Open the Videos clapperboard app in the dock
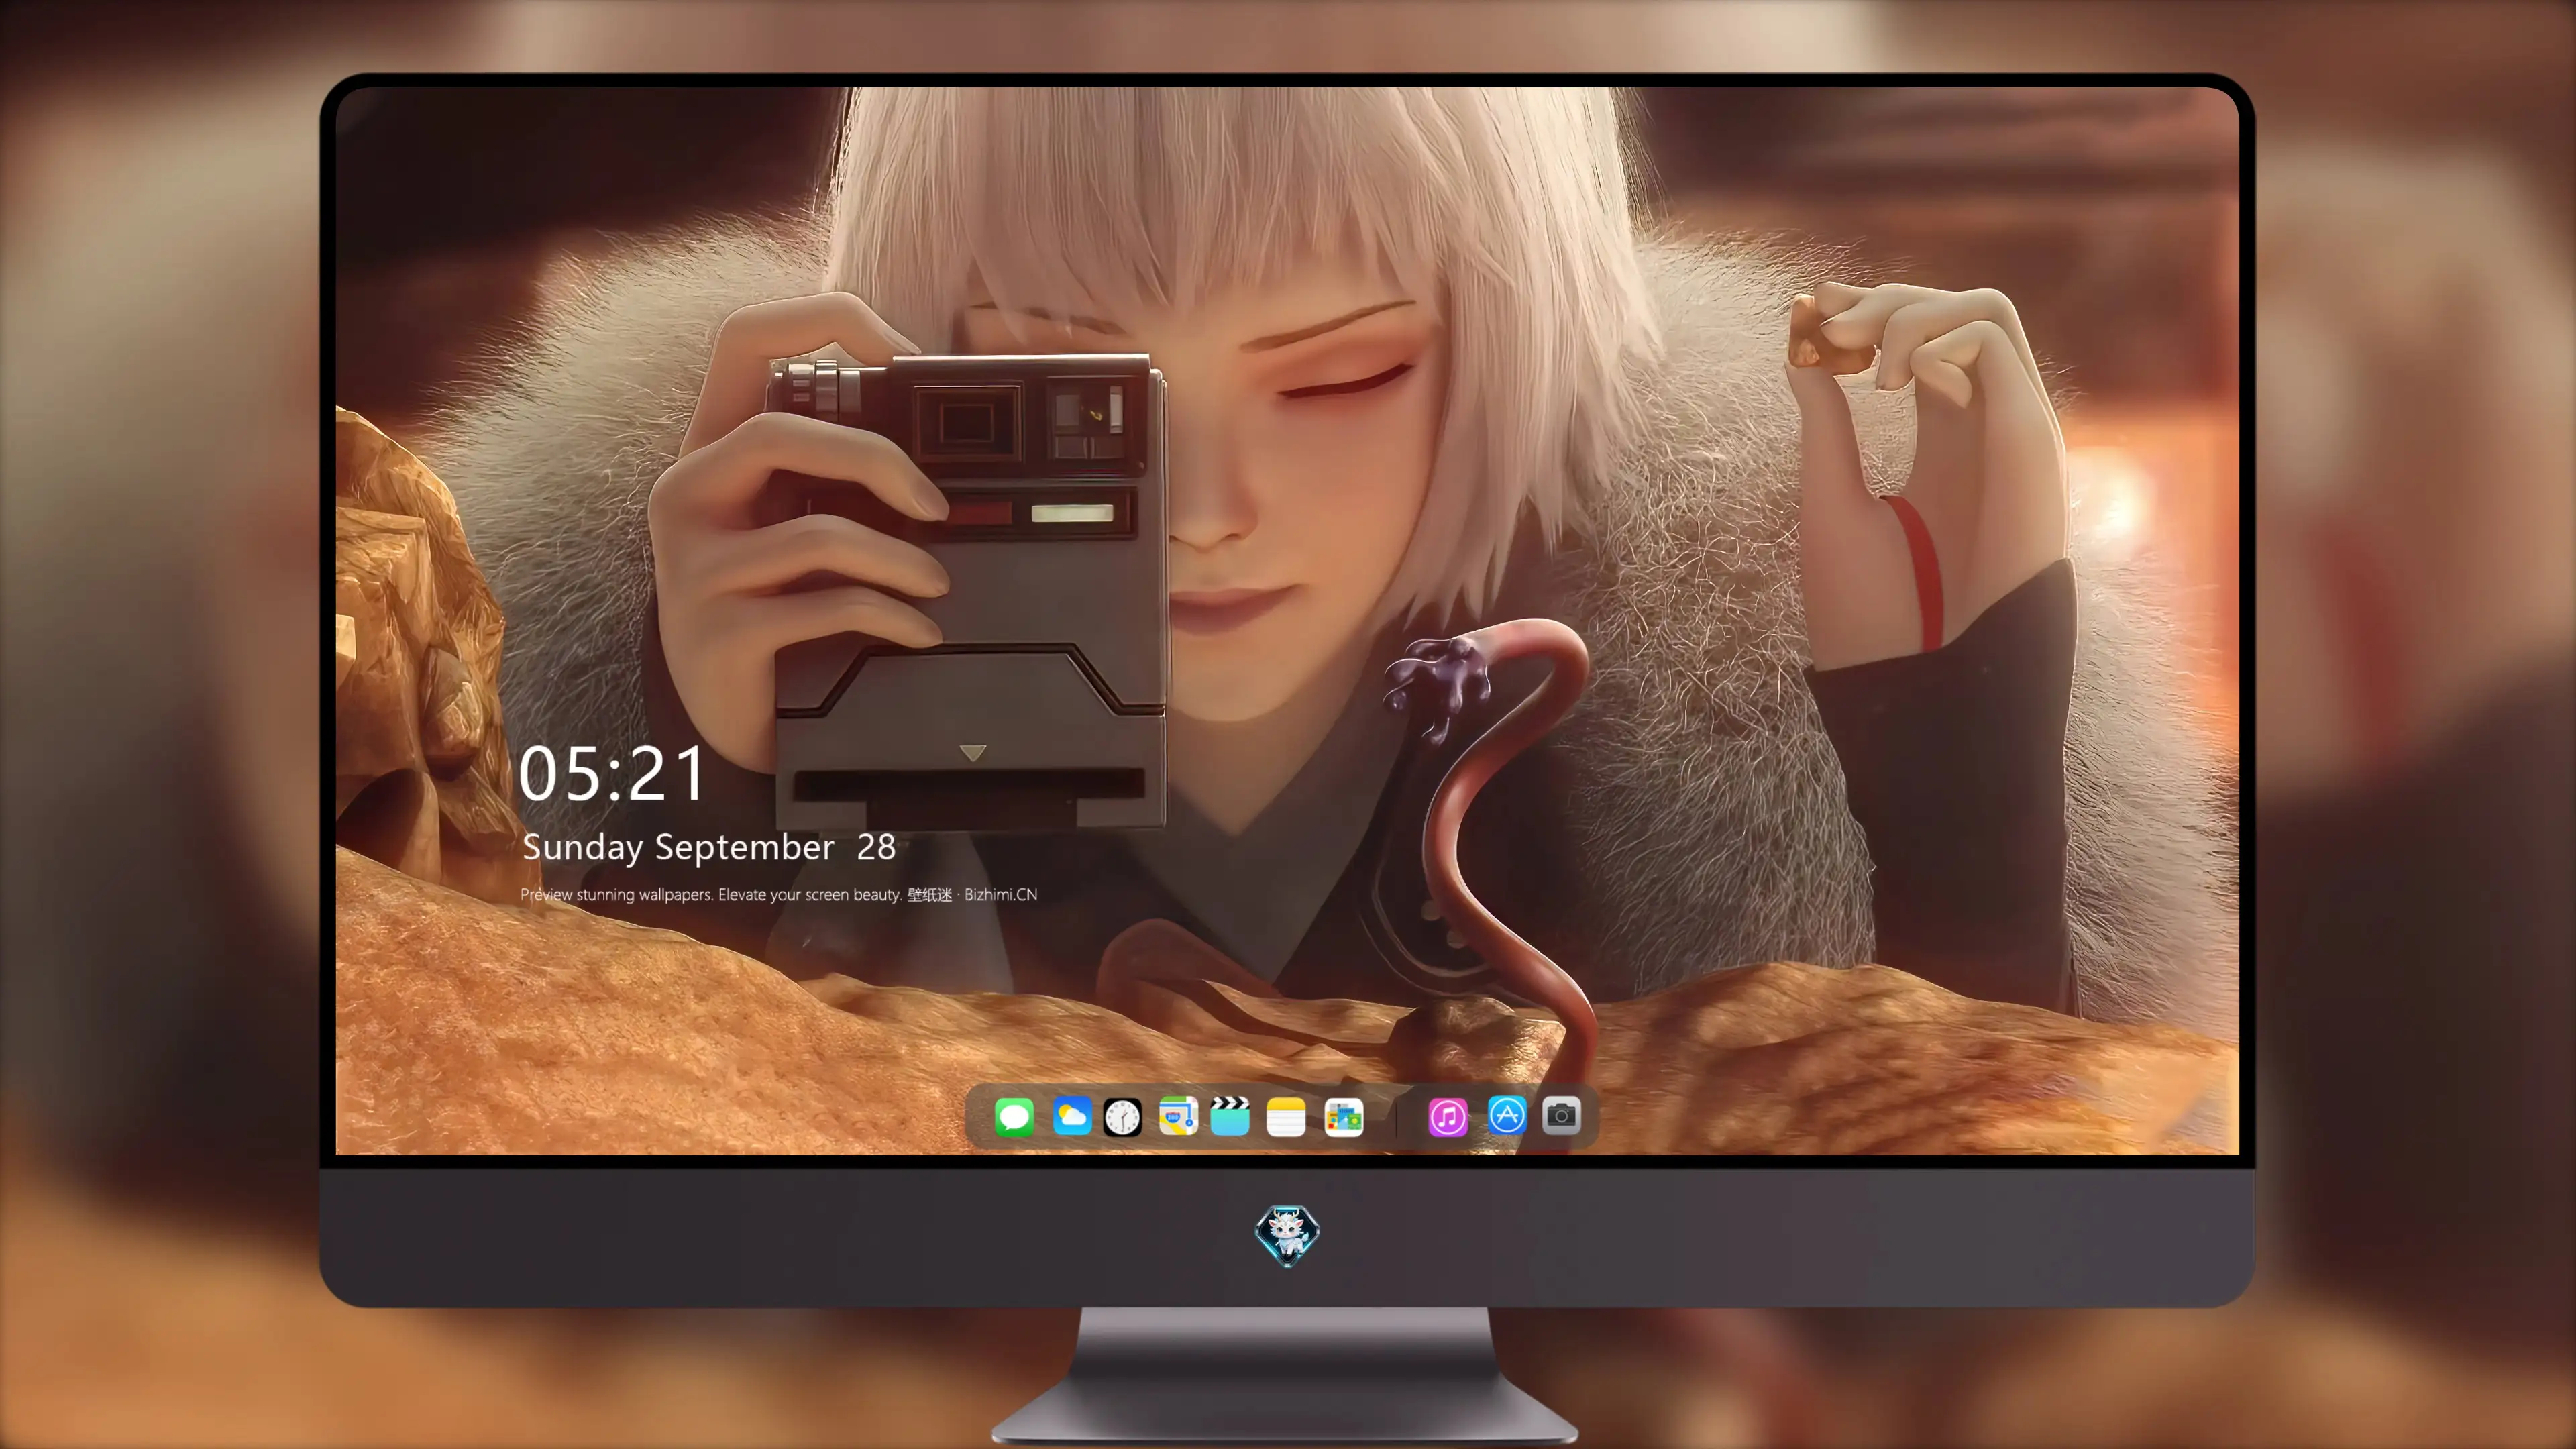Image resolution: width=2576 pixels, height=1449 pixels. click(1230, 1116)
